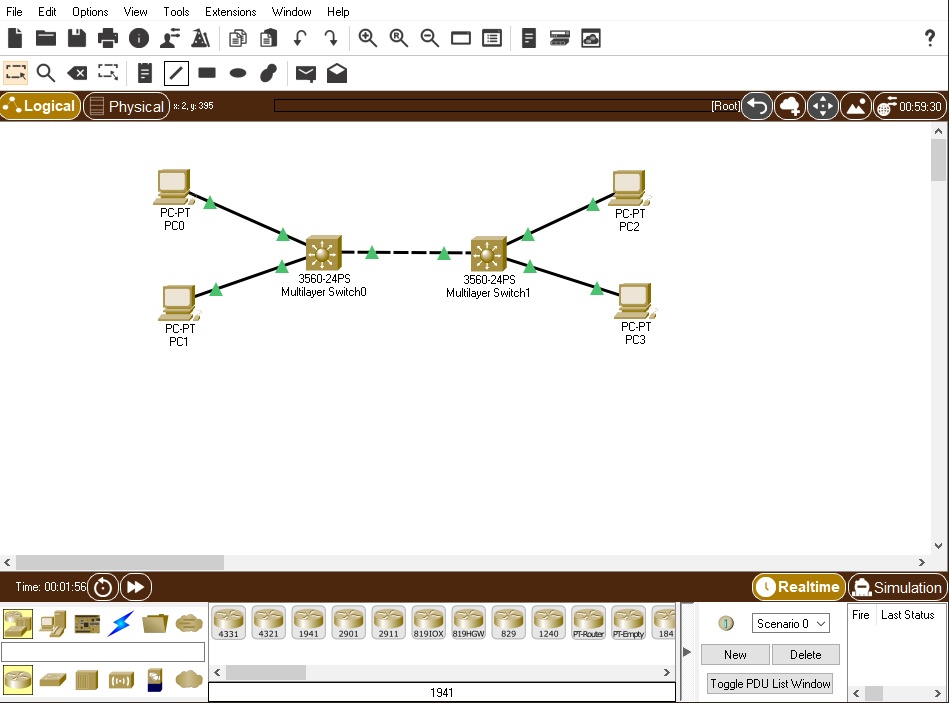Open the Extensions menu
Screen dimensions: 949x703
[230, 11]
